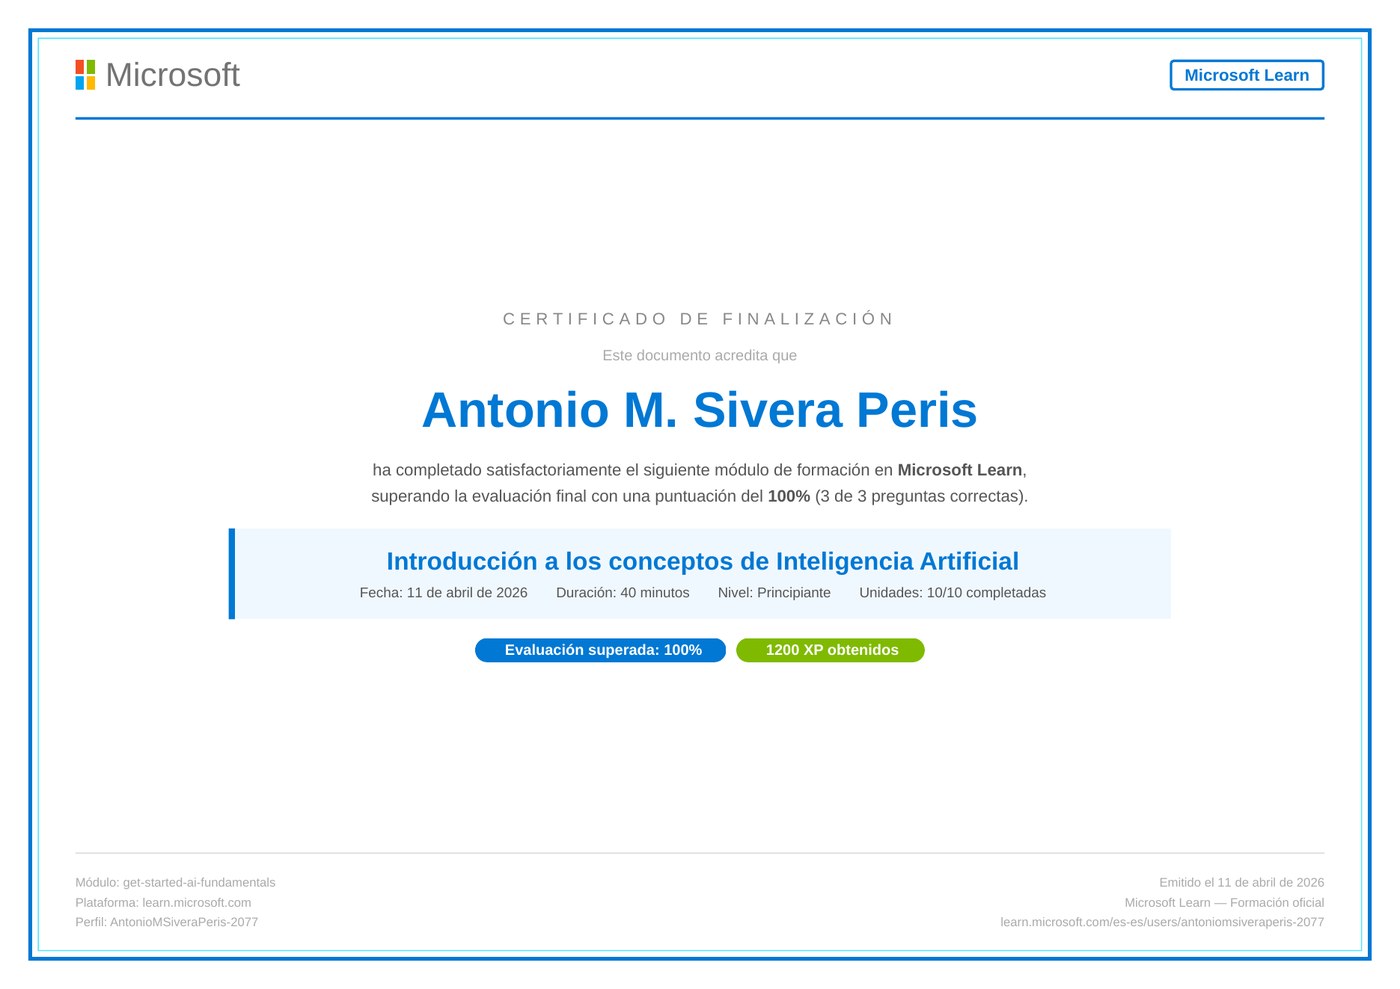Select the 'CERTIFICADO DE FINALIZACIÓN' heading
The height and width of the screenshot is (989, 1400).
click(699, 319)
